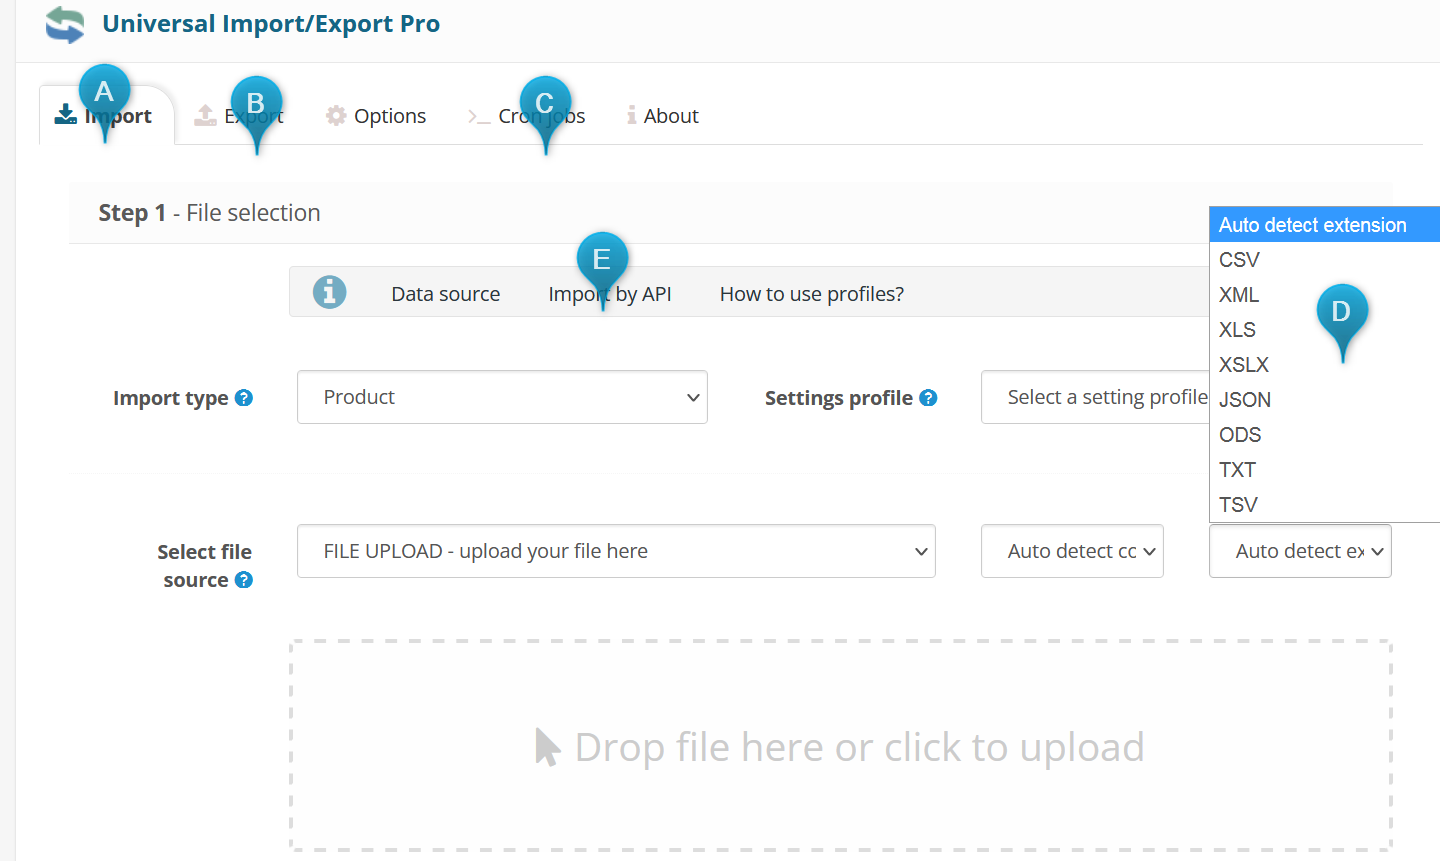
Task: Click the Universal Import/Export Pro logo icon
Action: point(65,25)
